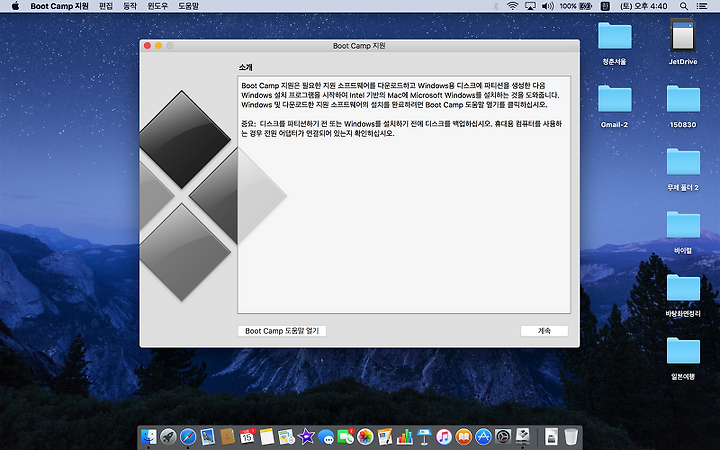The width and height of the screenshot is (720, 450).
Task: Open Finder from the Dock
Action: click(148, 436)
